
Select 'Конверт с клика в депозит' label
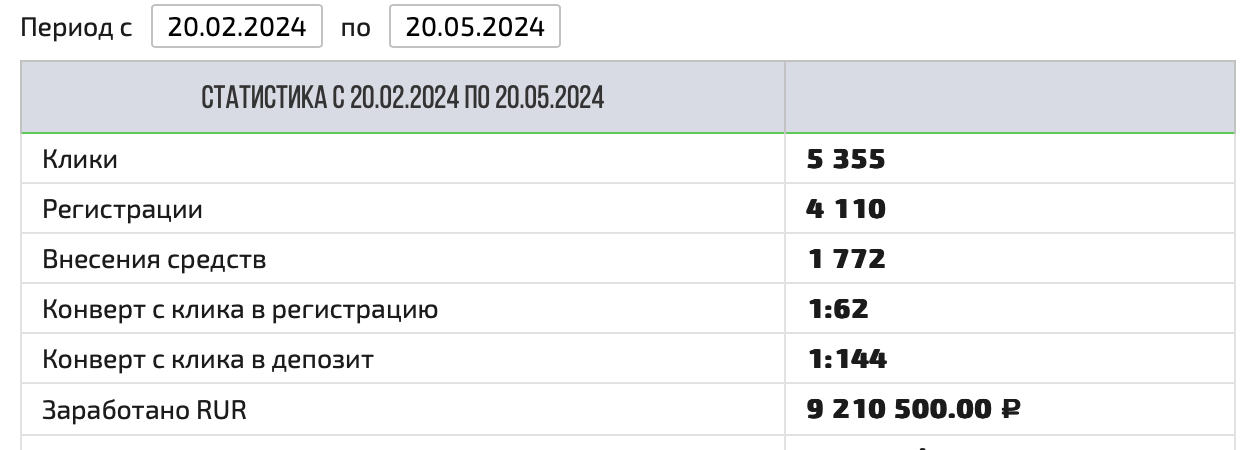tap(208, 359)
